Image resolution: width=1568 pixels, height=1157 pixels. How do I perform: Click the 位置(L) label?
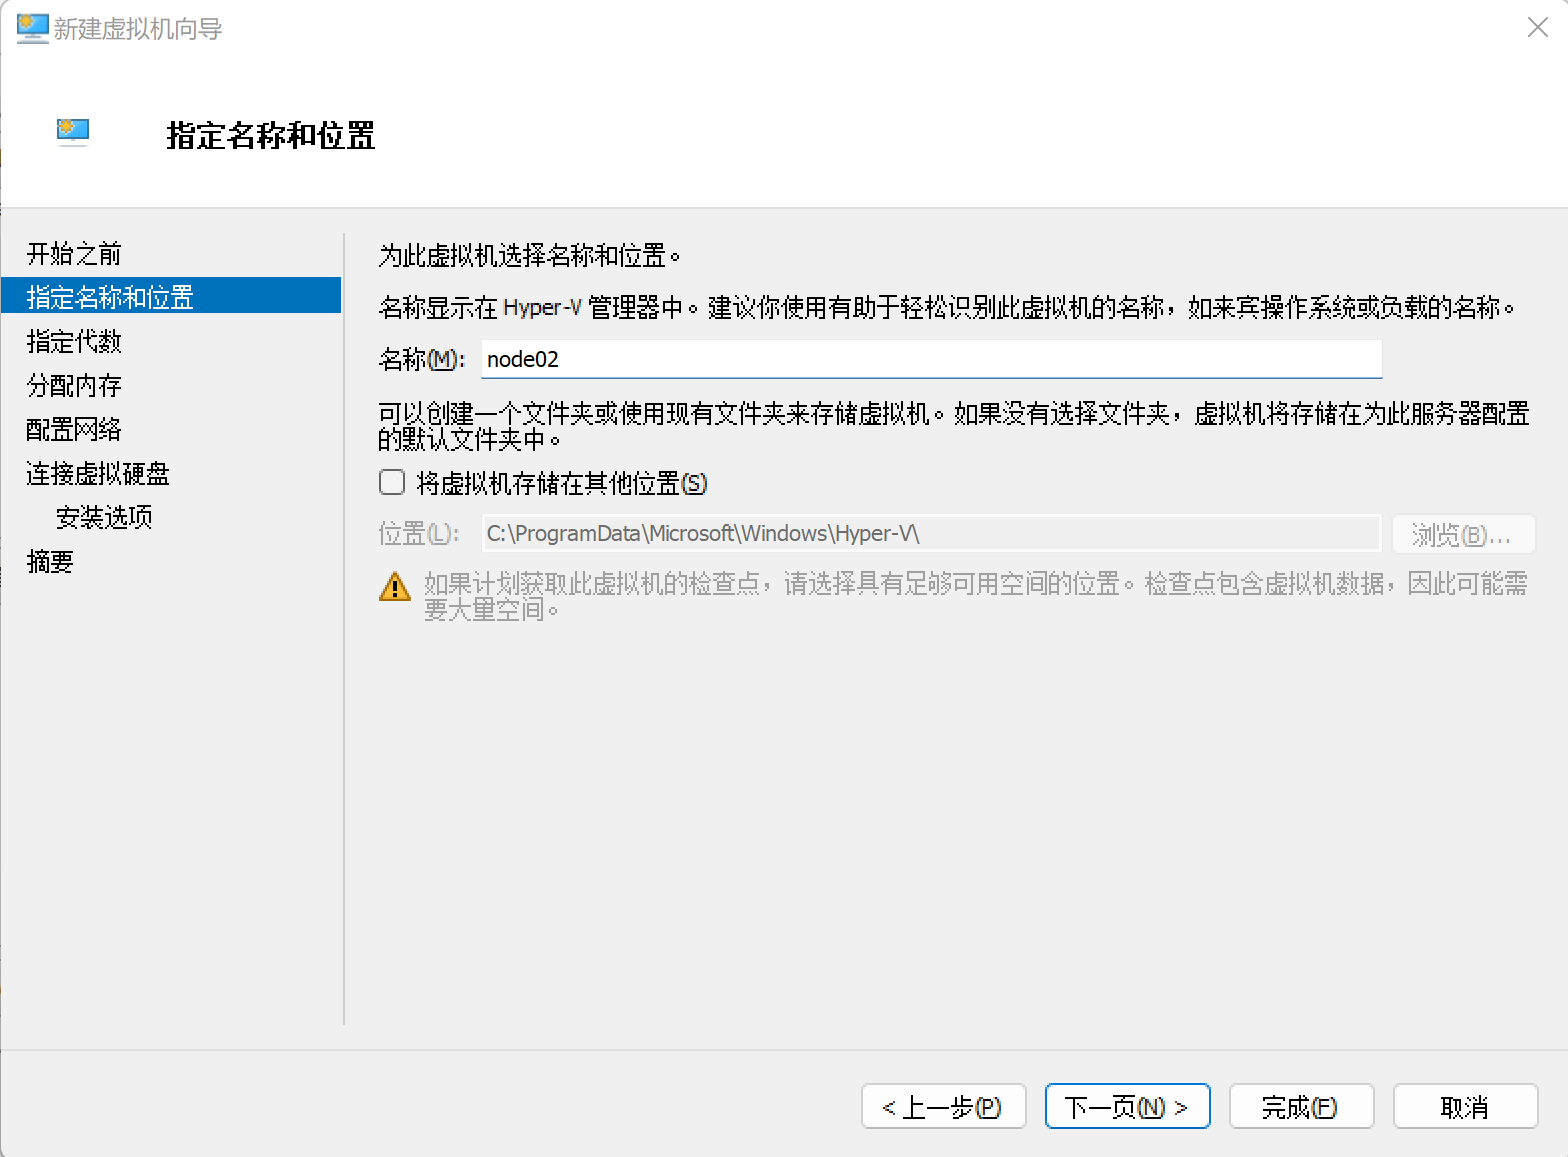coord(419,534)
